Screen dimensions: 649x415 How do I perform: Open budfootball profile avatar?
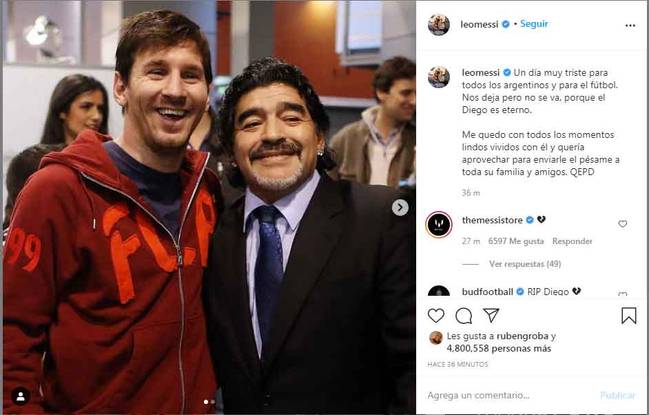438,293
